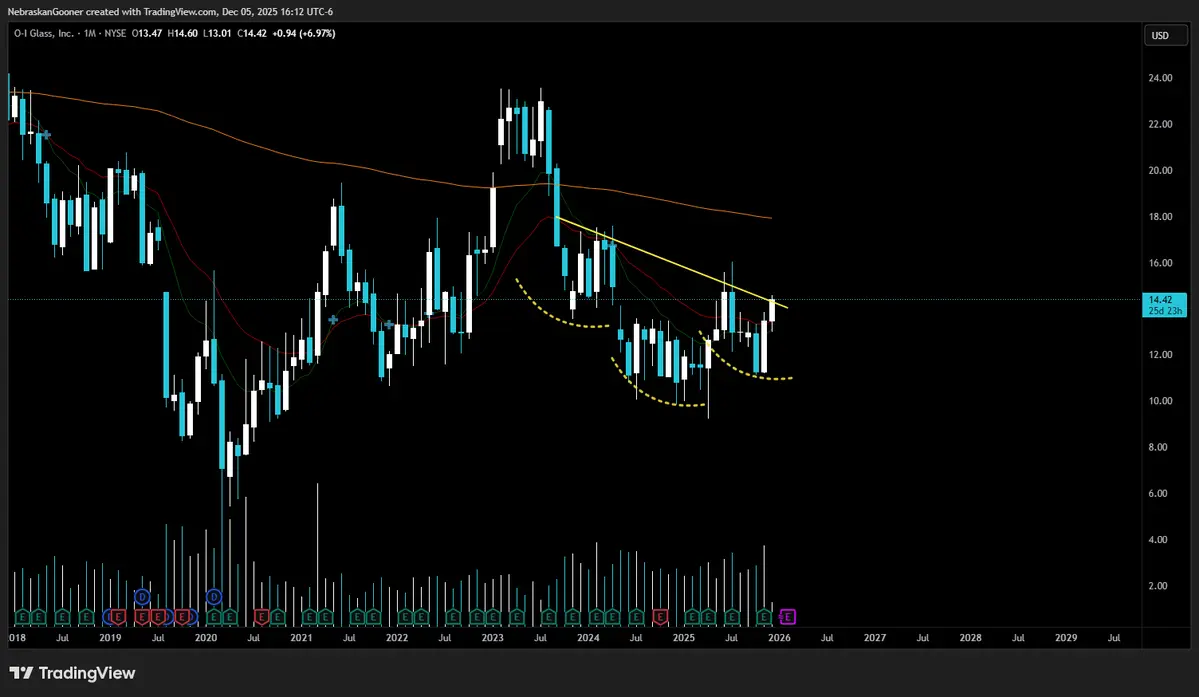This screenshot has width=1199, height=697.
Task: Click the 2026 label on time axis
Action: (779, 637)
